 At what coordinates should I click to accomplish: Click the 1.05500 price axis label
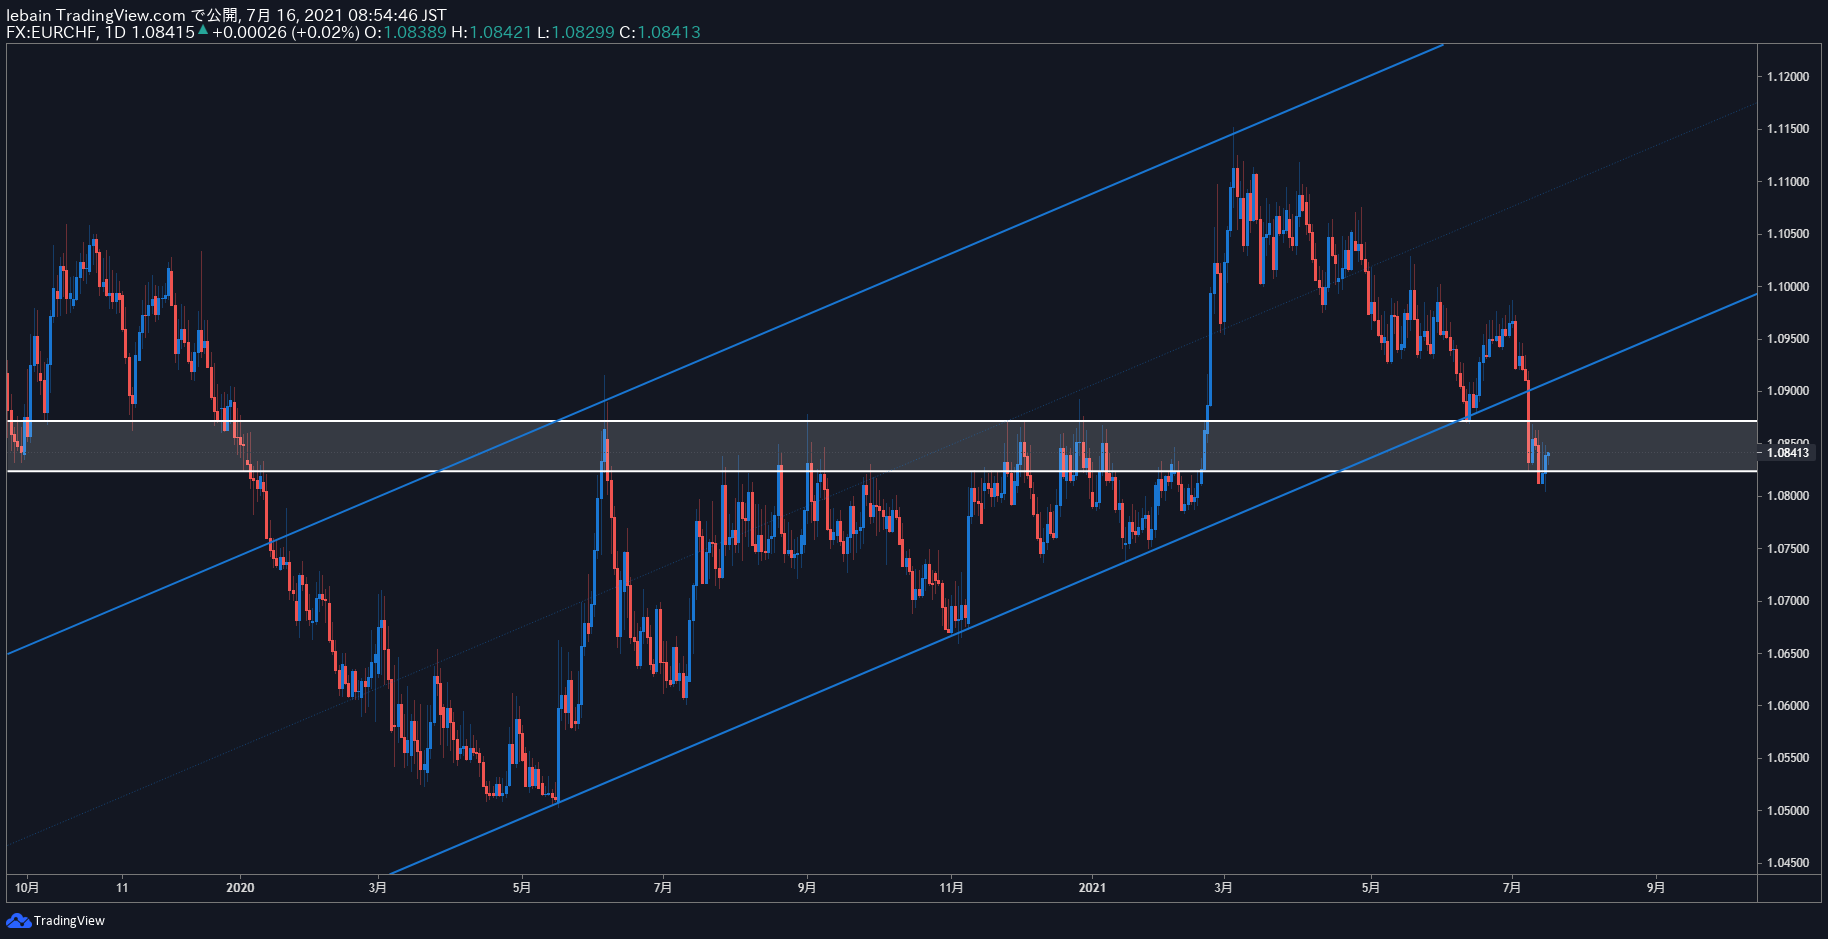point(1788,758)
